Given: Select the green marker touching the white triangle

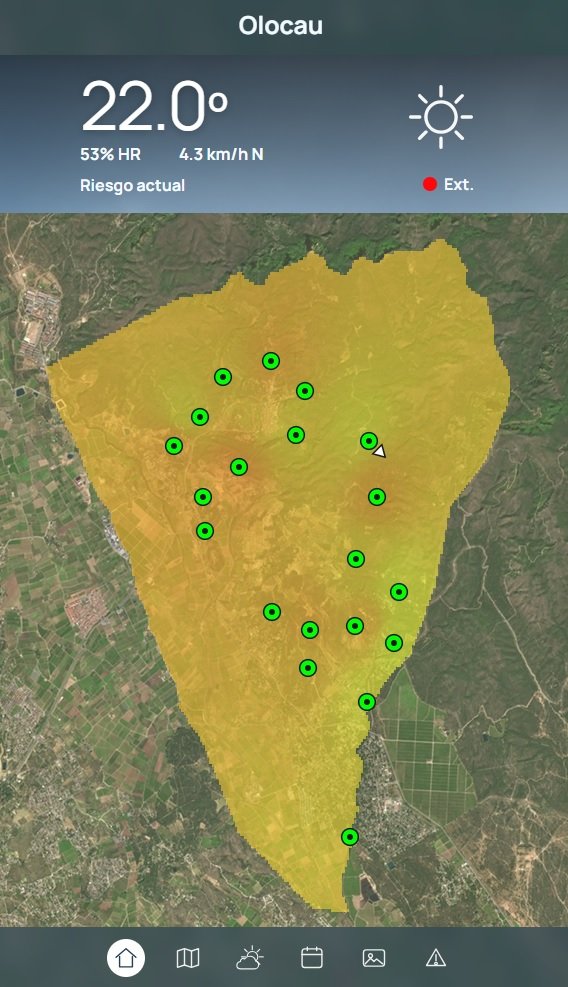Looking at the screenshot, I should [x=369, y=441].
